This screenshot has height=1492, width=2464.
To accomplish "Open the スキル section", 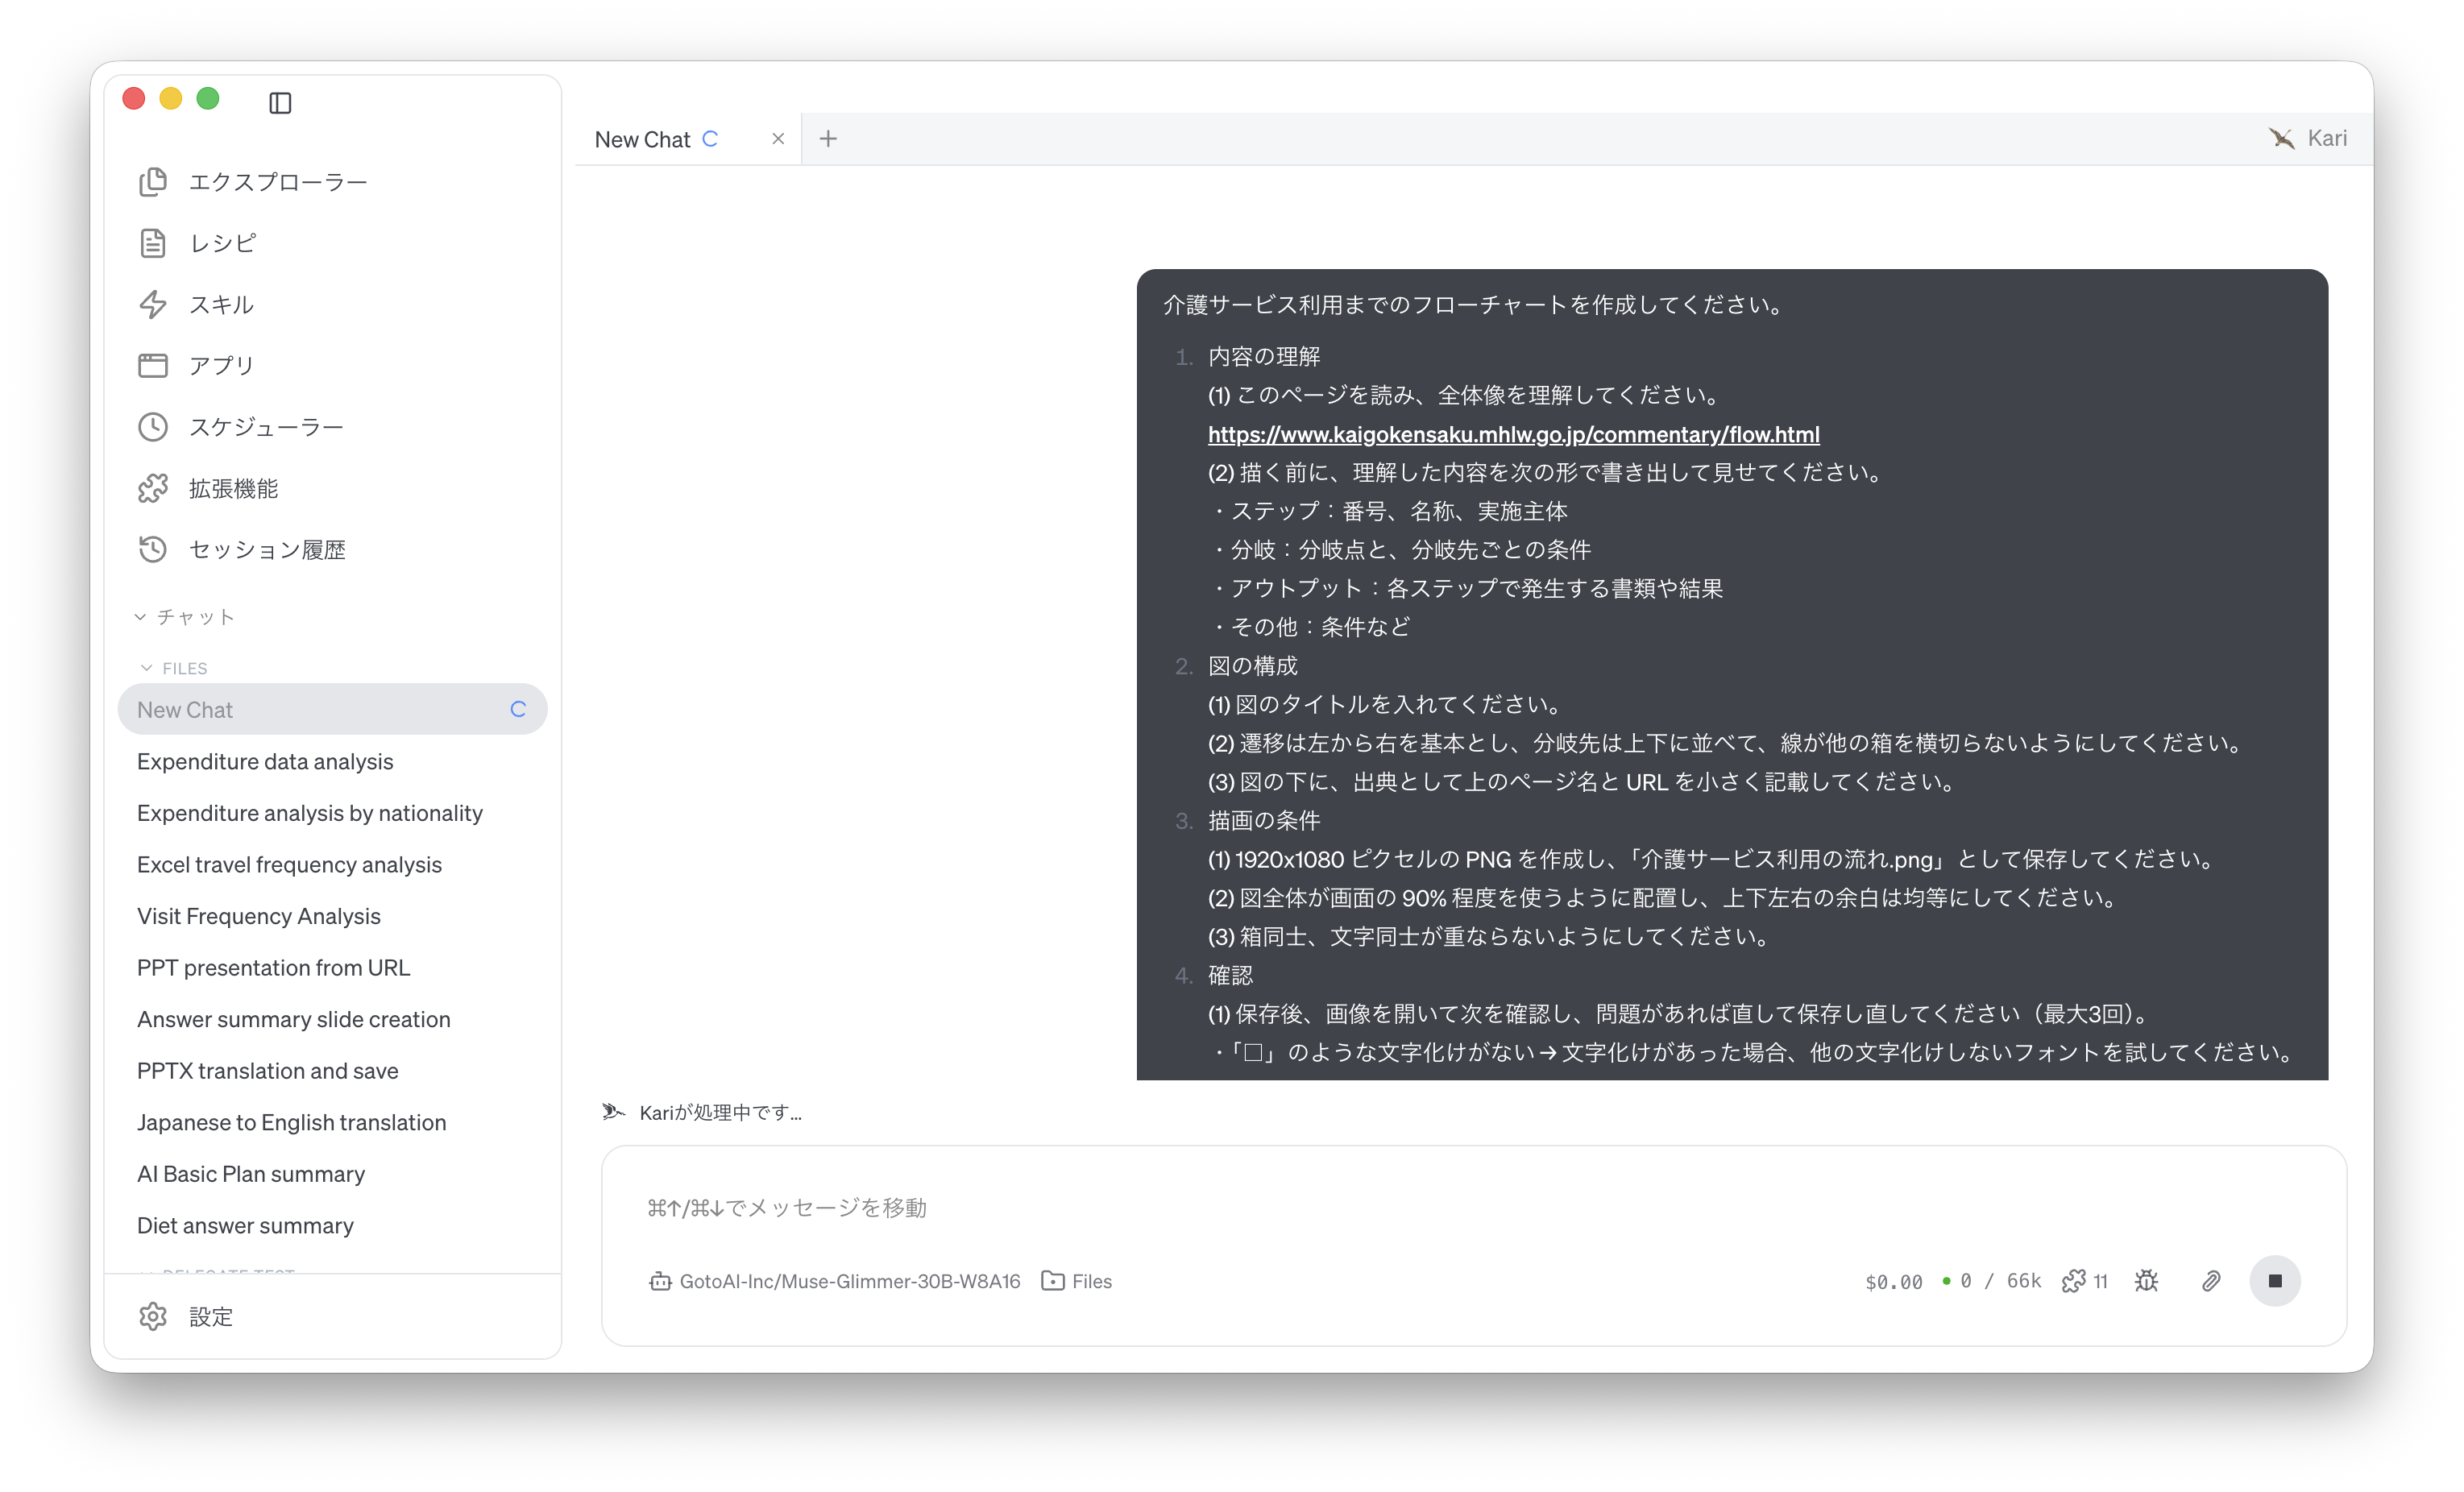I will pyautogui.click(x=196, y=304).
